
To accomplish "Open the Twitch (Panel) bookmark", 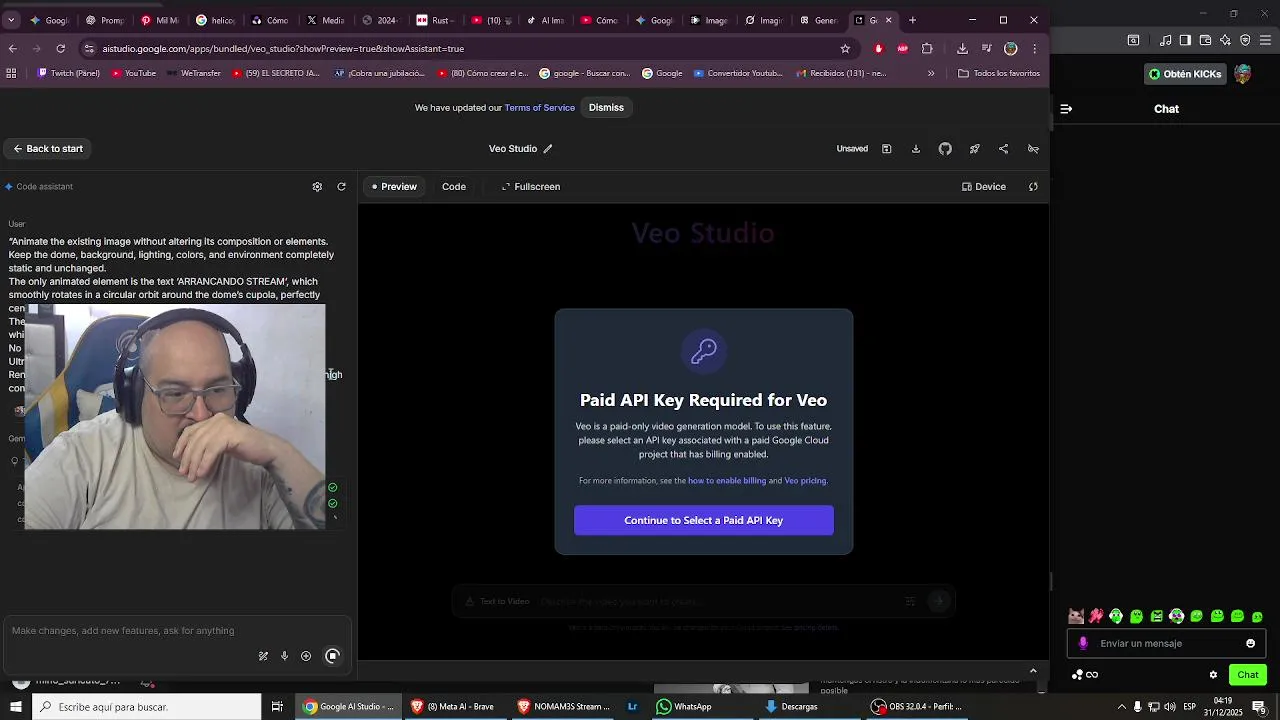I will [68, 73].
